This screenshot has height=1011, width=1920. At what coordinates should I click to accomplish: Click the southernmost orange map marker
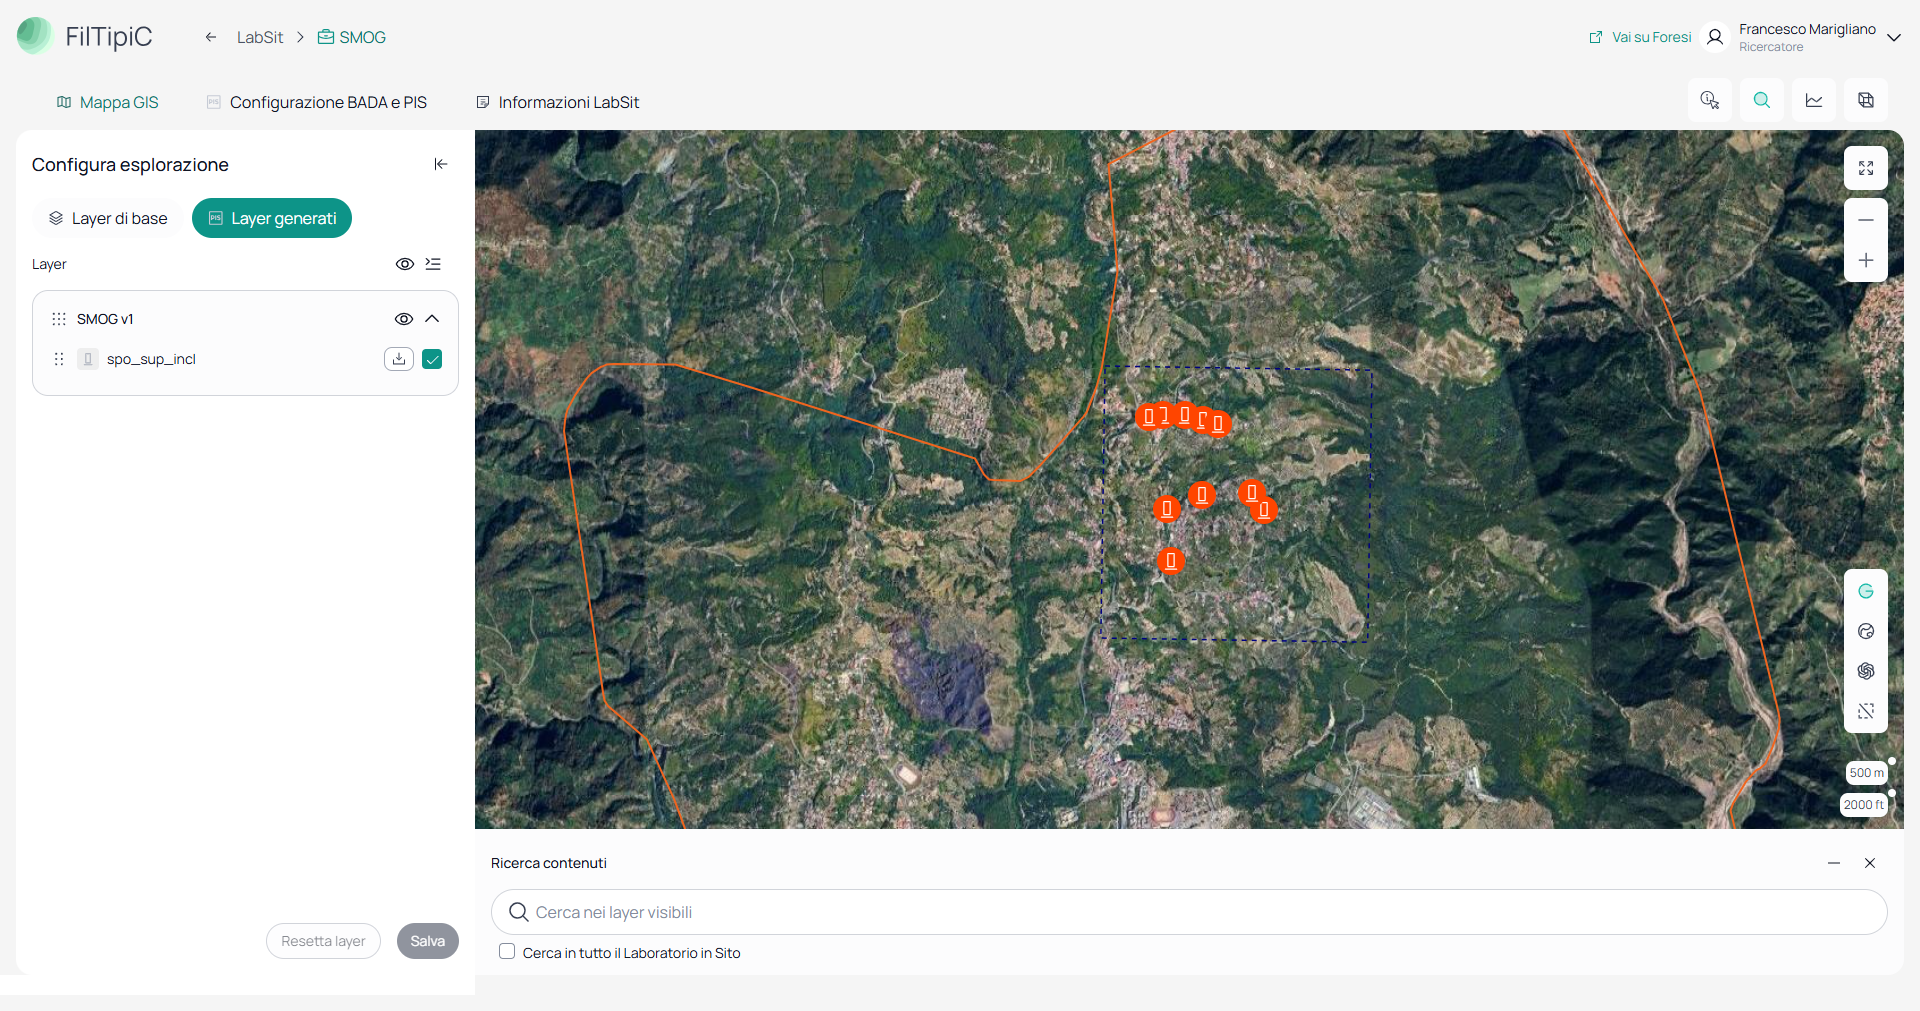pyautogui.click(x=1171, y=561)
